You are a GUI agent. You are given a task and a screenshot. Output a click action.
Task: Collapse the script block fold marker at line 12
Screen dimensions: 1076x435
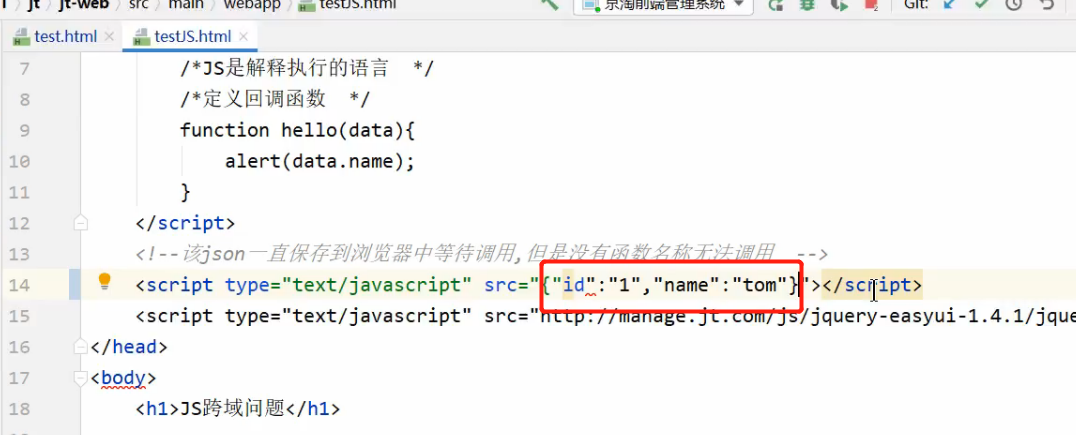(81, 223)
